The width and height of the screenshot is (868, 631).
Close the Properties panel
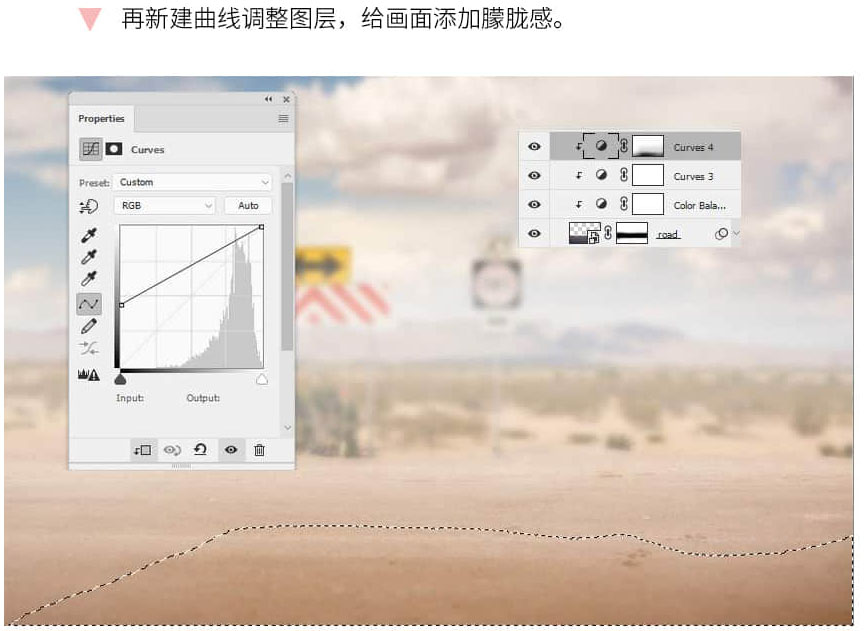click(286, 100)
